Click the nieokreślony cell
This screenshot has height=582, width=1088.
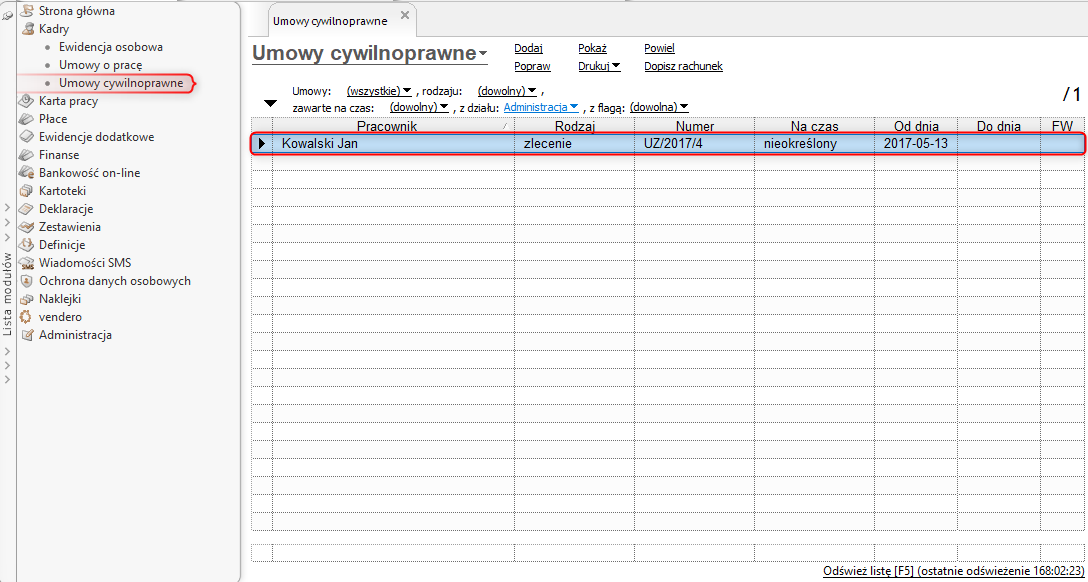coord(815,144)
